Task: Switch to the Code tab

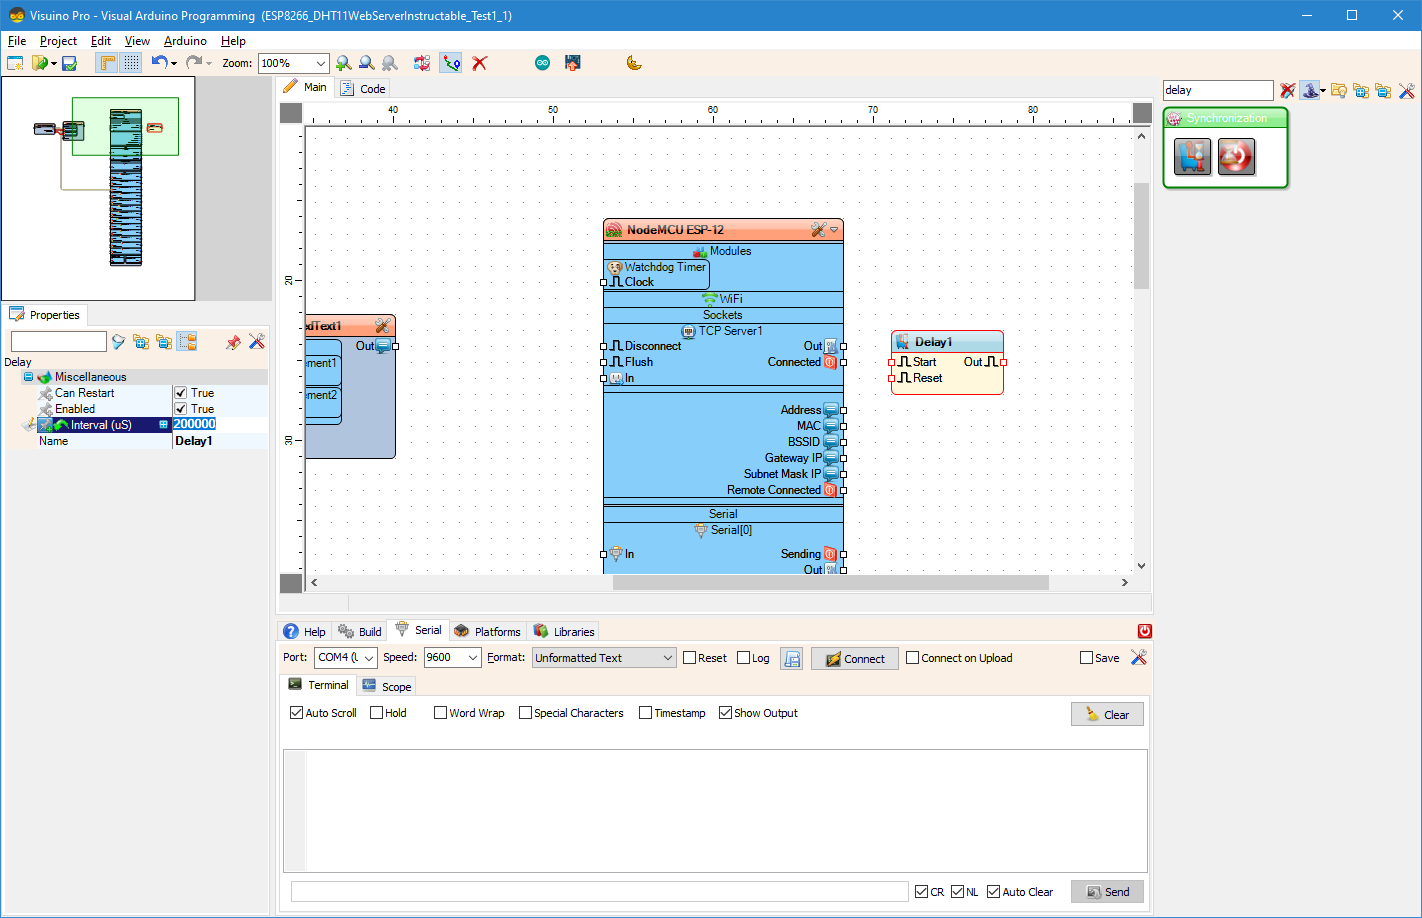Action: click(363, 89)
